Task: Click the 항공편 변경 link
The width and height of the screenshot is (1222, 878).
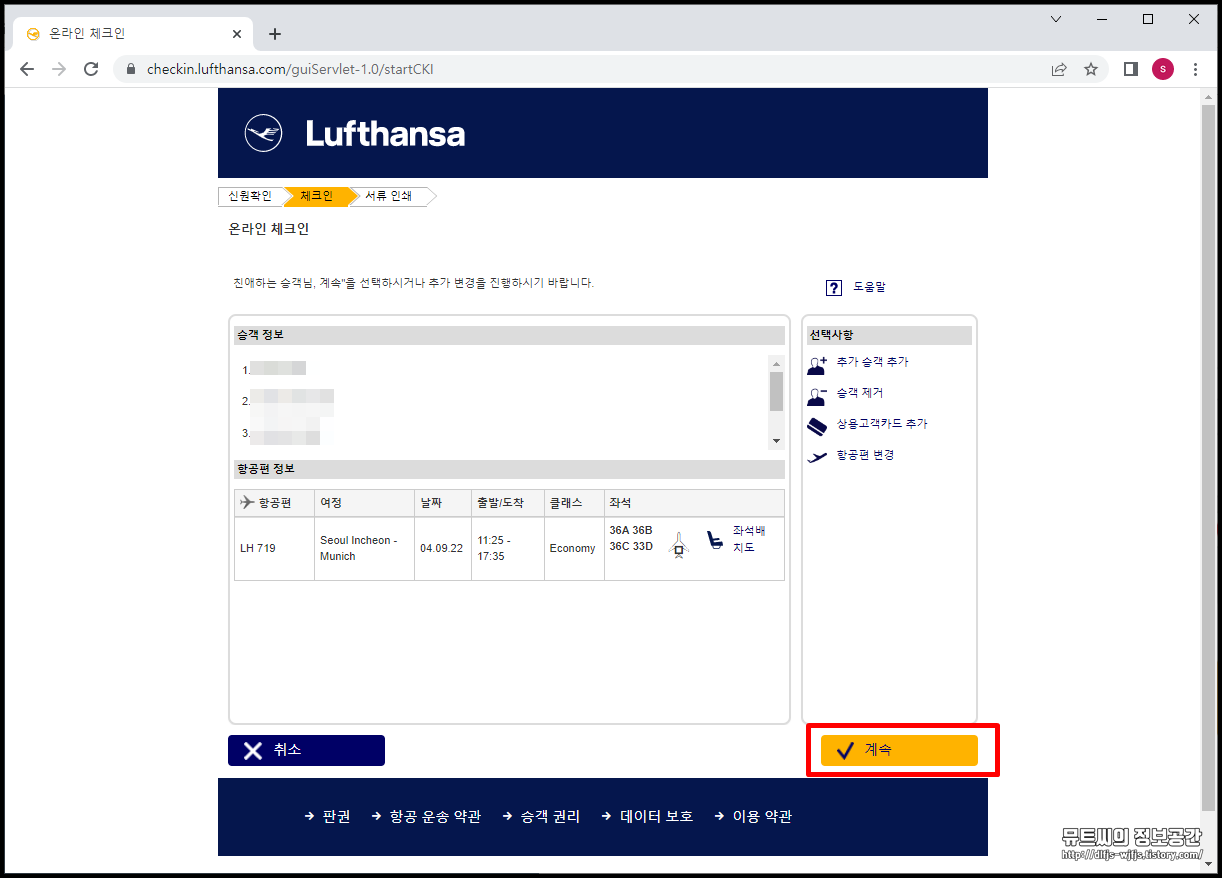Action: click(x=865, y=455)
